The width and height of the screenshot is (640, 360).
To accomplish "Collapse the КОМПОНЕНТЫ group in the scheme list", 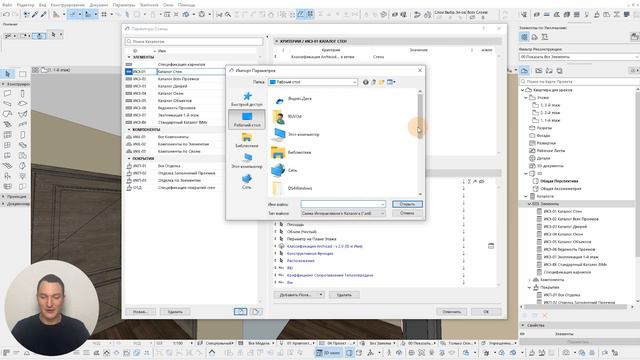I will pos(129,129).
